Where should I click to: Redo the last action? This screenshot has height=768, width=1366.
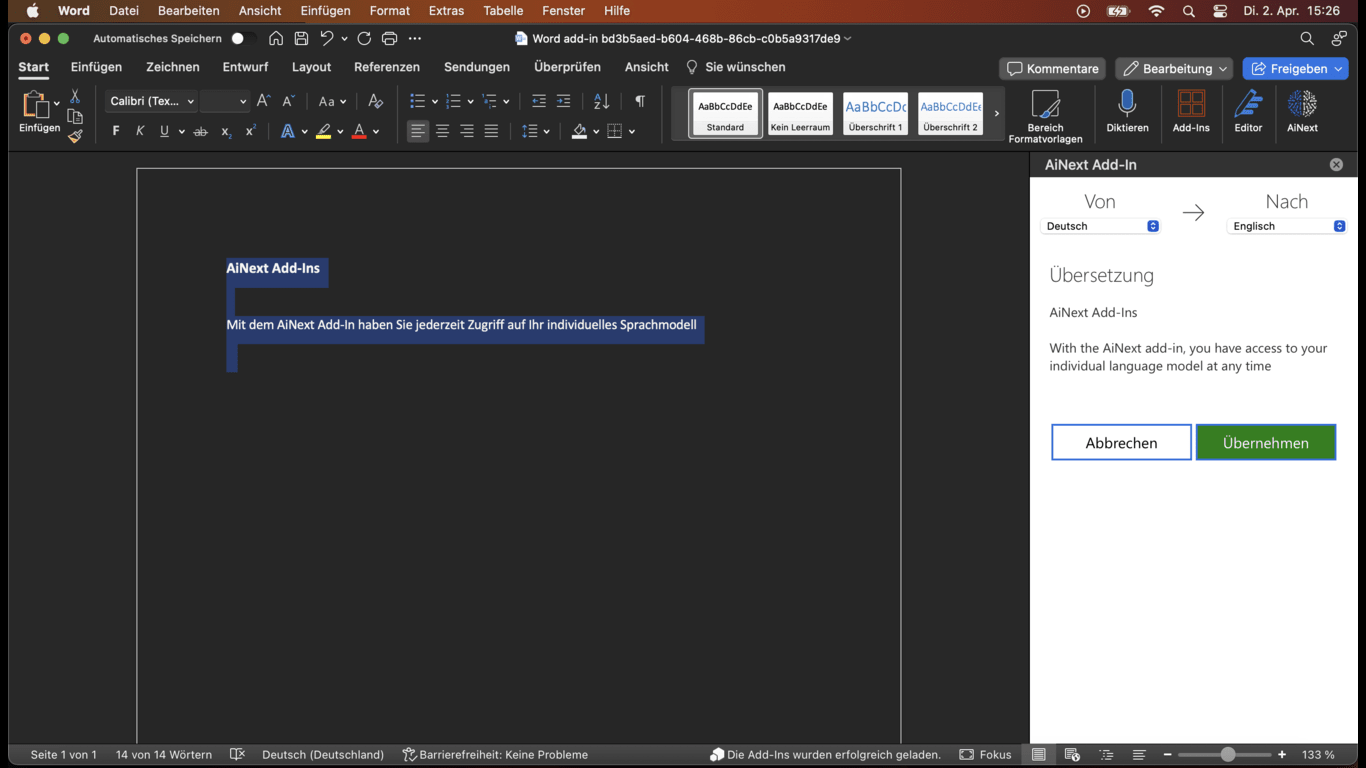click(364, 38)
